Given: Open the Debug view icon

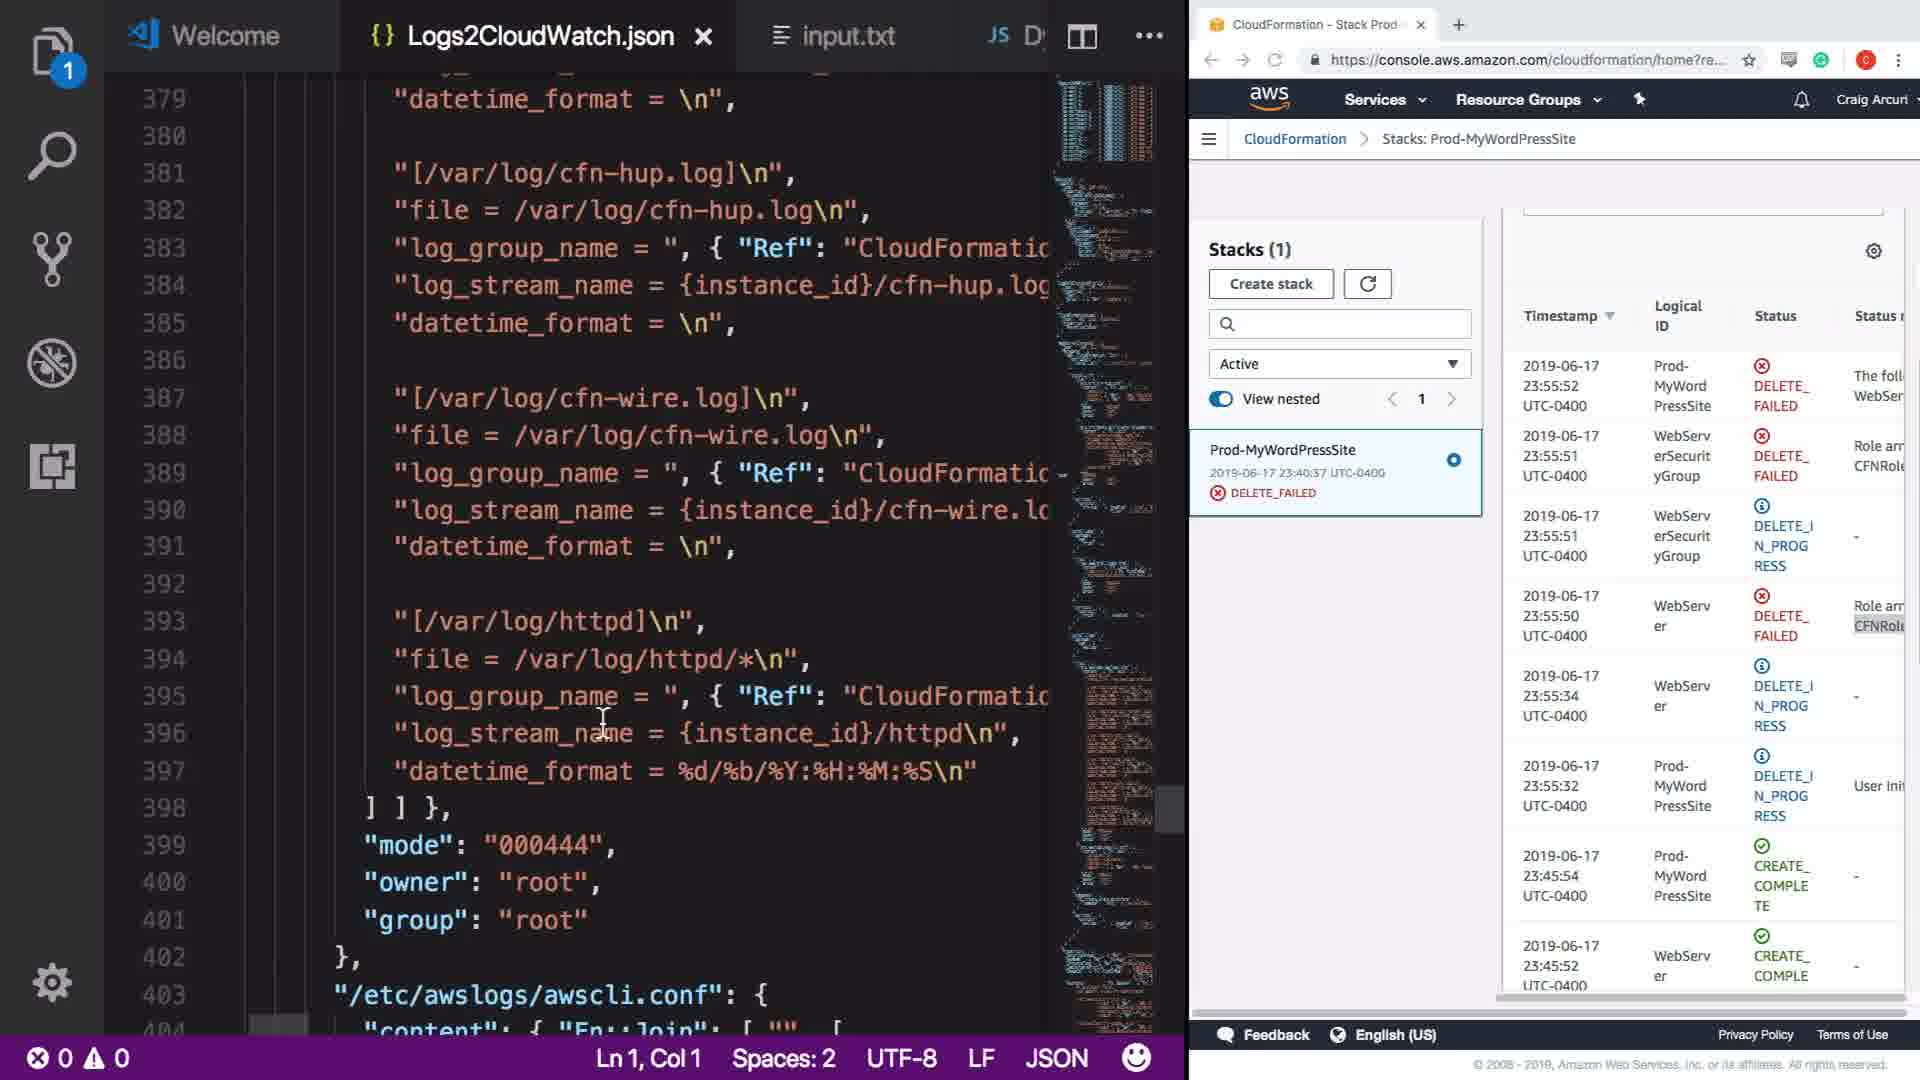Looking at the screenshot, I should pos(52,363).
